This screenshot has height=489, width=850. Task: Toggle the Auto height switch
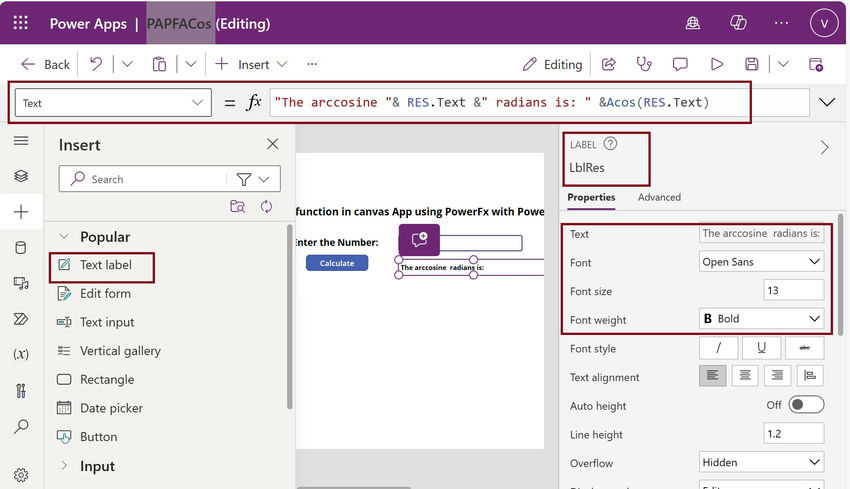[x=806, y=405]
